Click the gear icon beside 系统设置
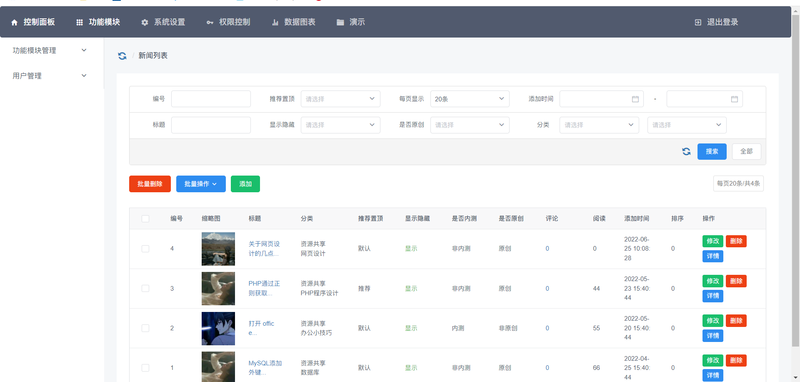Image resolution: width=800 pixels, height=382 pixels. click(144, 22)
